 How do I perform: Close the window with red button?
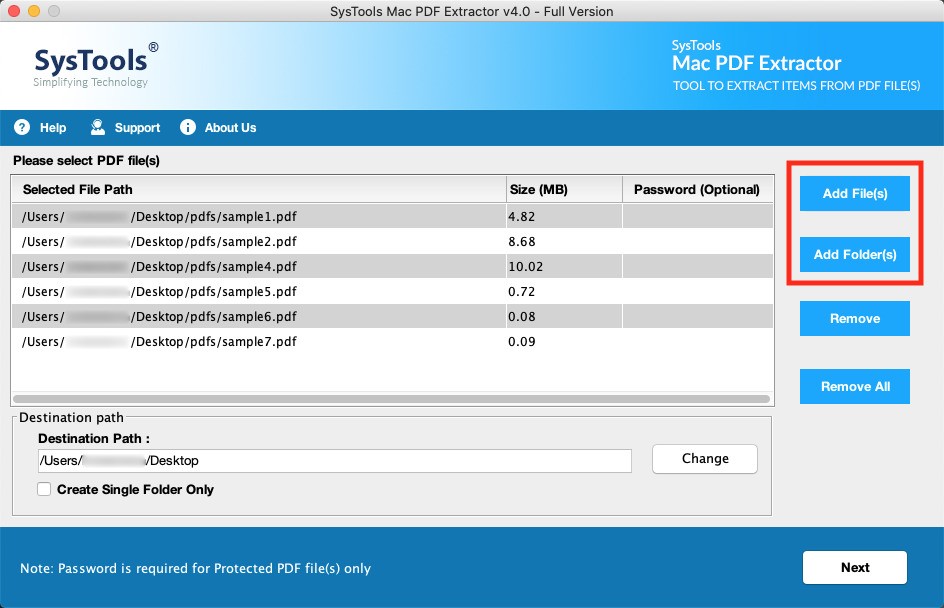pyautogui.click(x=13, y=11)
